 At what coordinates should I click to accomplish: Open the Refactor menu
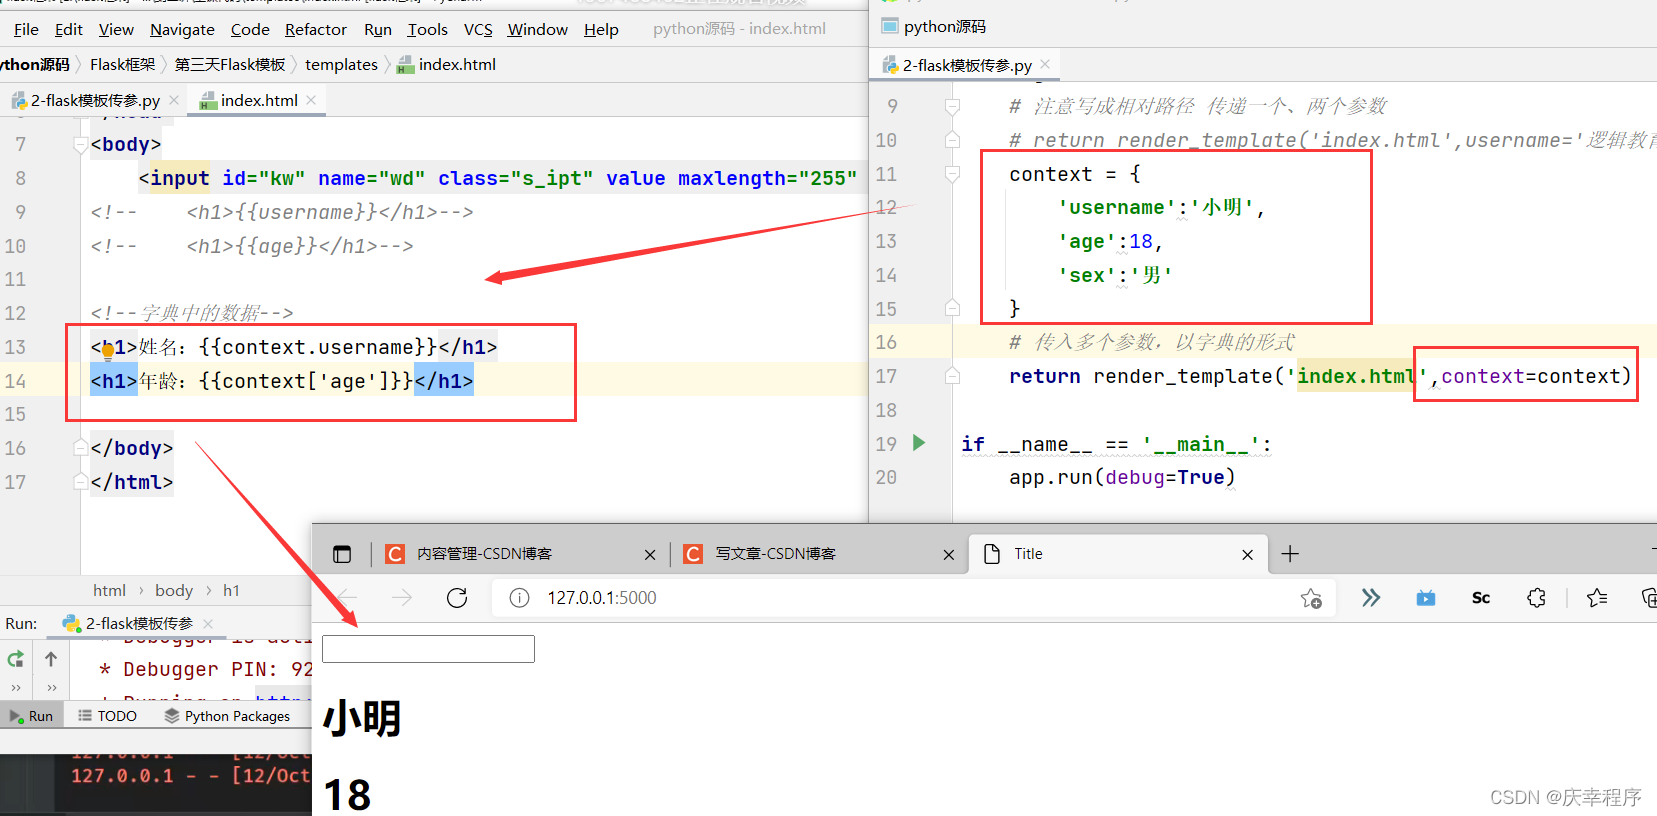316,29
